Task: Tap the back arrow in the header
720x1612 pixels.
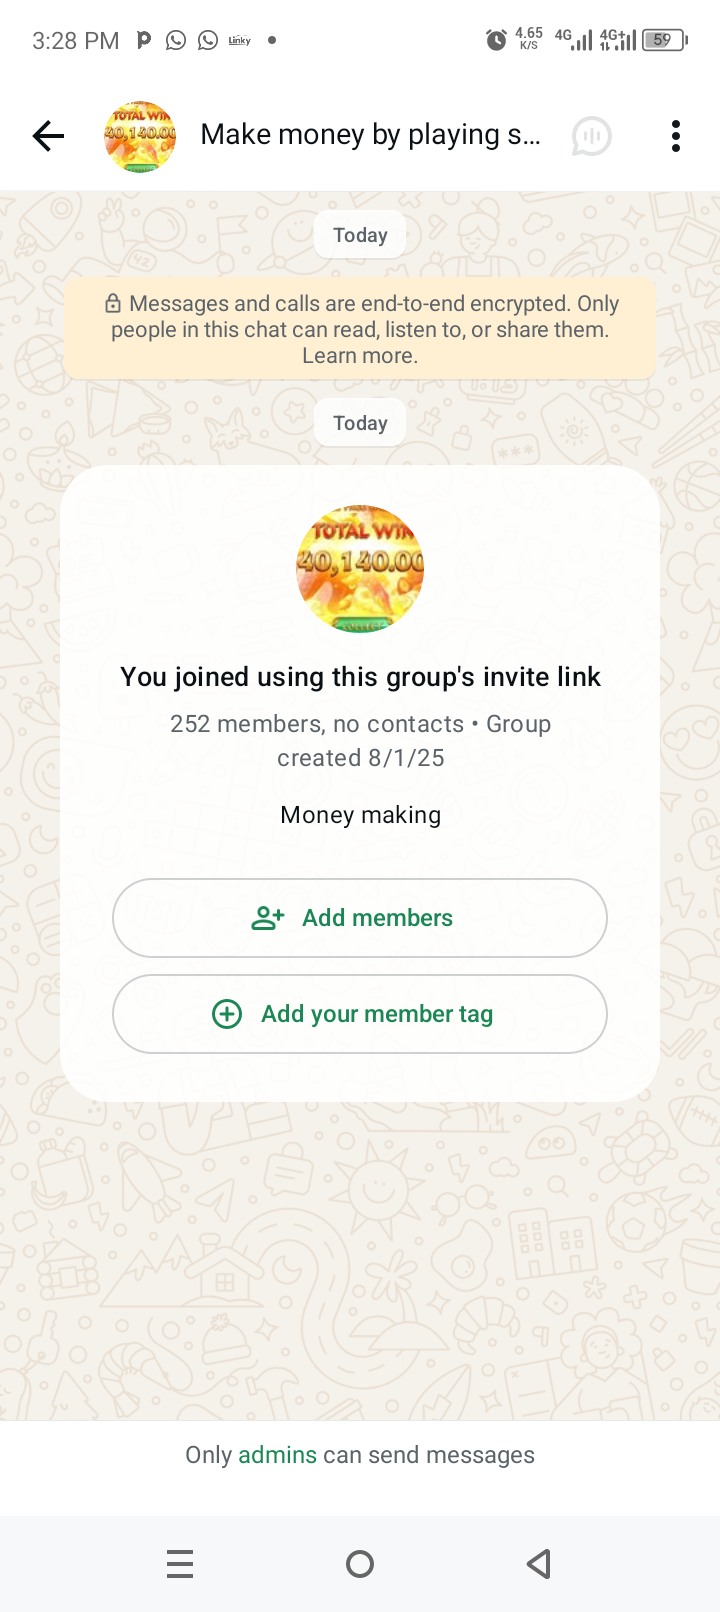Action: (48, 136)
